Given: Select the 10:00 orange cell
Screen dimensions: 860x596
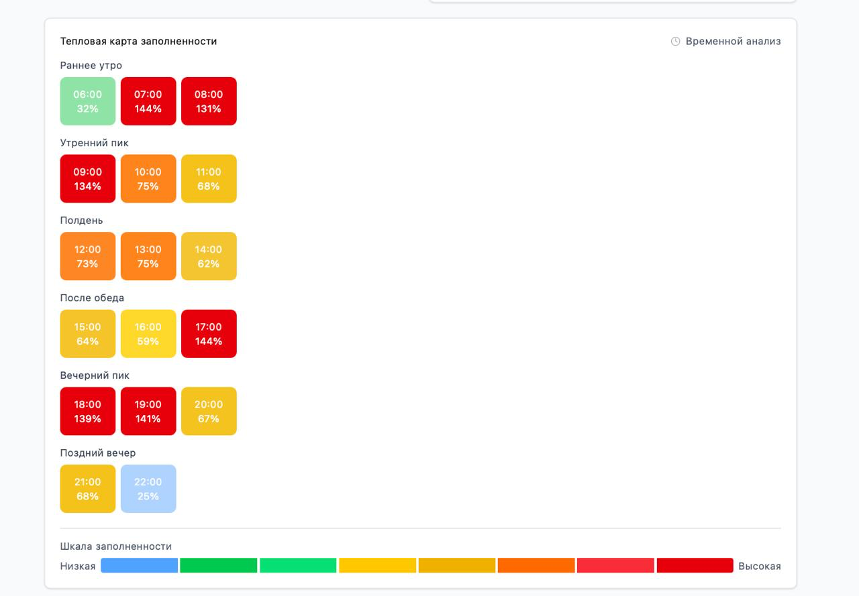Looking at the screenshot, I should [x=148, y=179].
